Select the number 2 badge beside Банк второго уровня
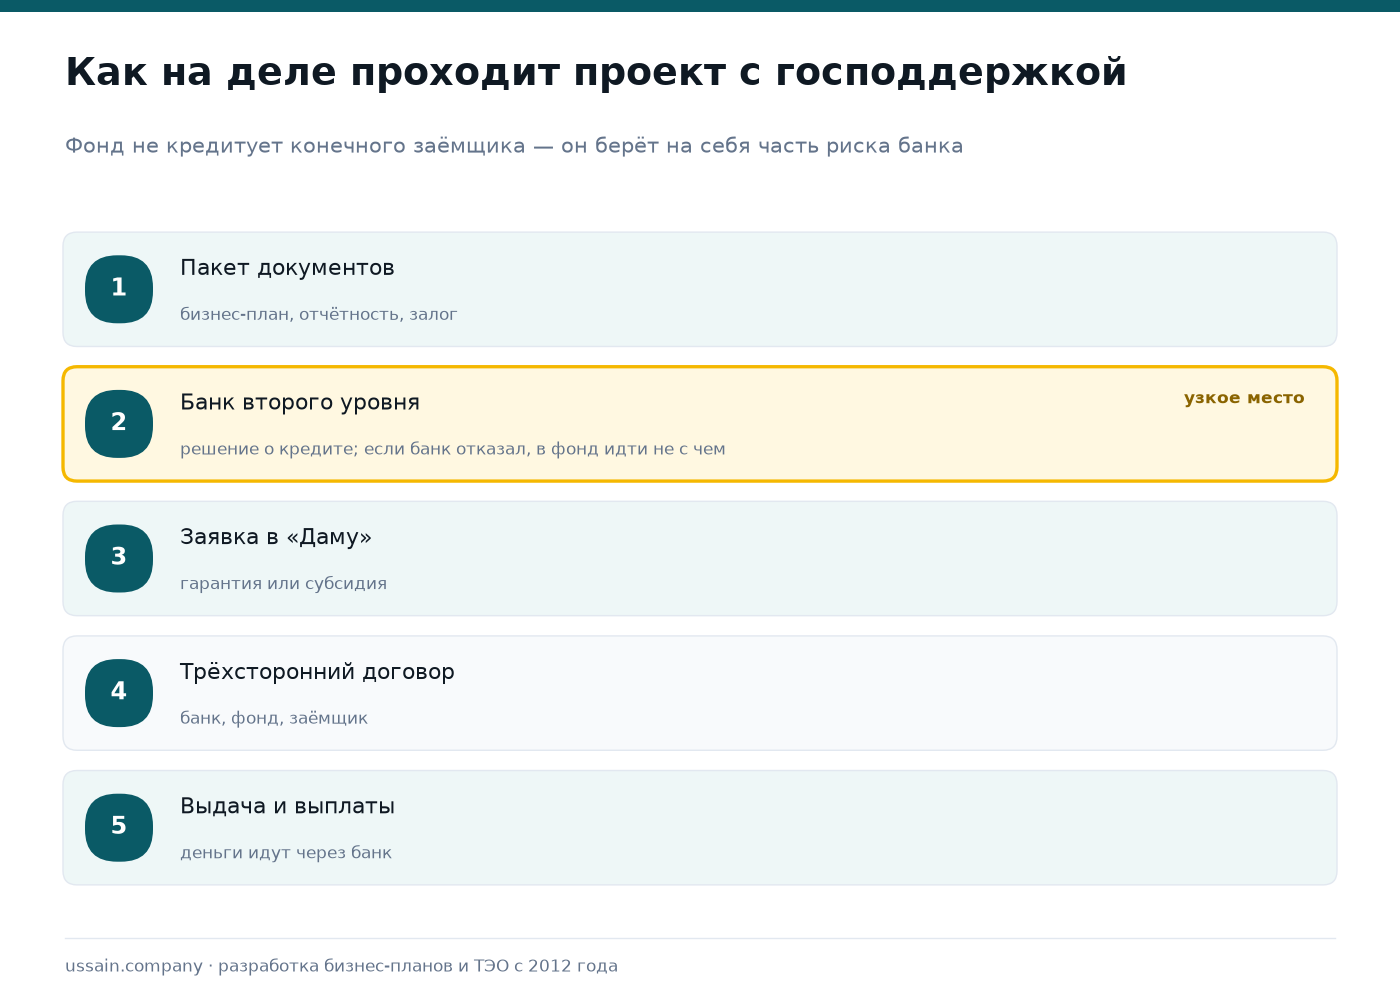The width and height of the screenshot is (1400, 1000). tap(119, 424)
